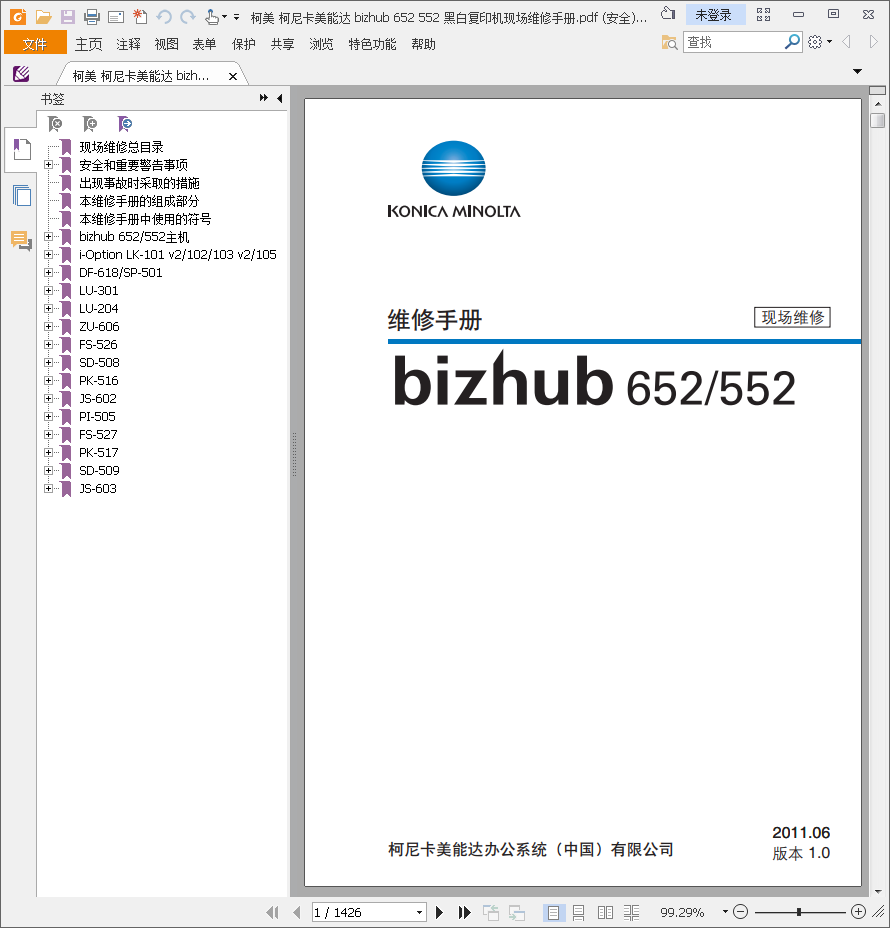Viewport: 890px width, 928px height.
Task: Select continuous facing view mode
Action: pyautogui.click(x=631, y=913)
